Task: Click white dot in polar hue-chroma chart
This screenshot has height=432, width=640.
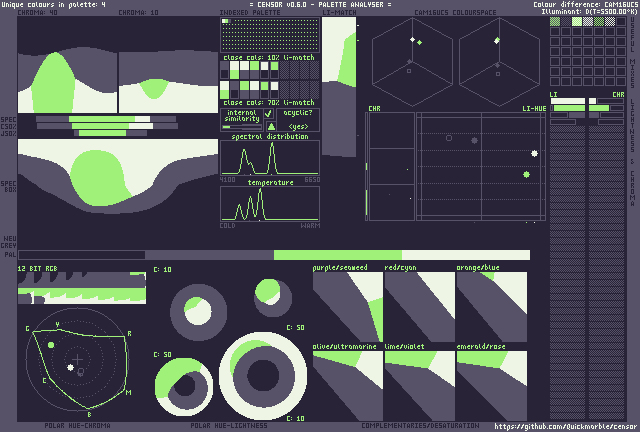Action: pos(71,368)
